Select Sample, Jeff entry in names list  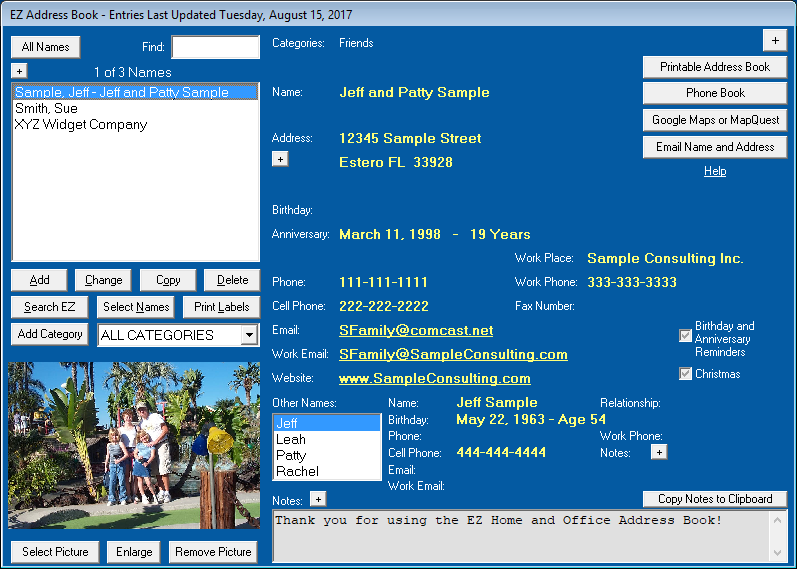pos(135,92)
